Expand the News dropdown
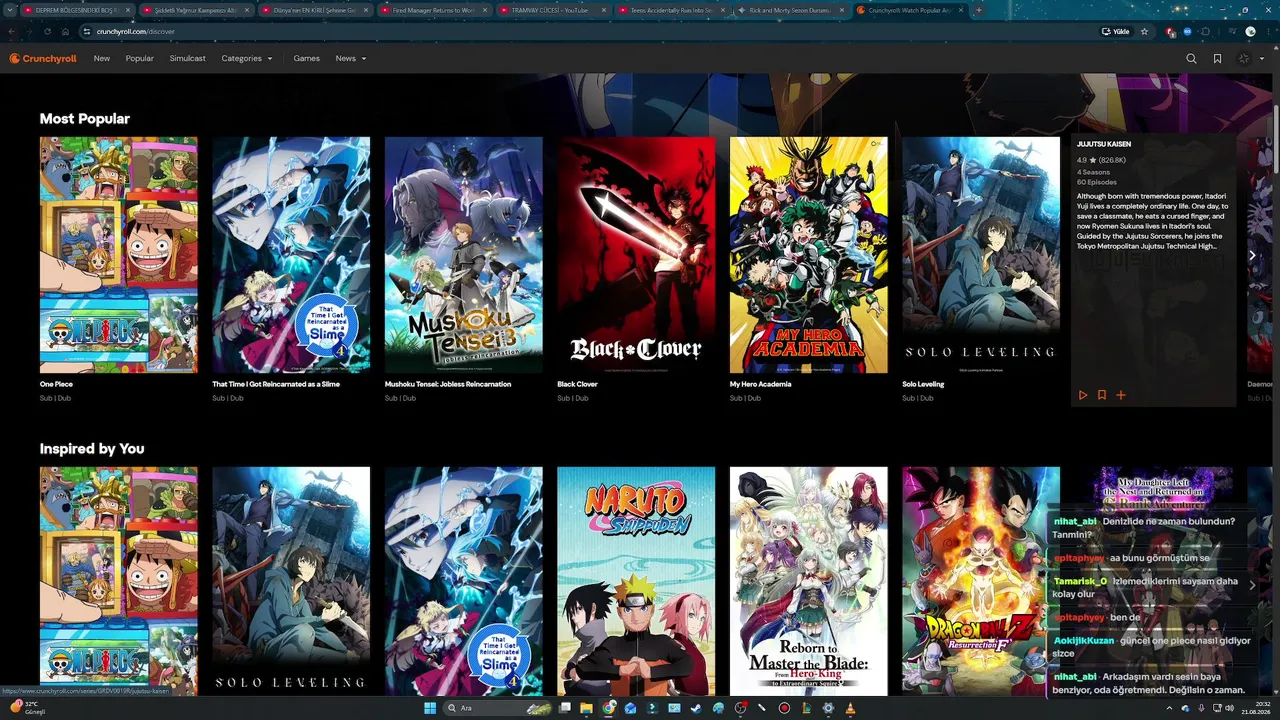1280x720 pixels. (x=351, y=59)
